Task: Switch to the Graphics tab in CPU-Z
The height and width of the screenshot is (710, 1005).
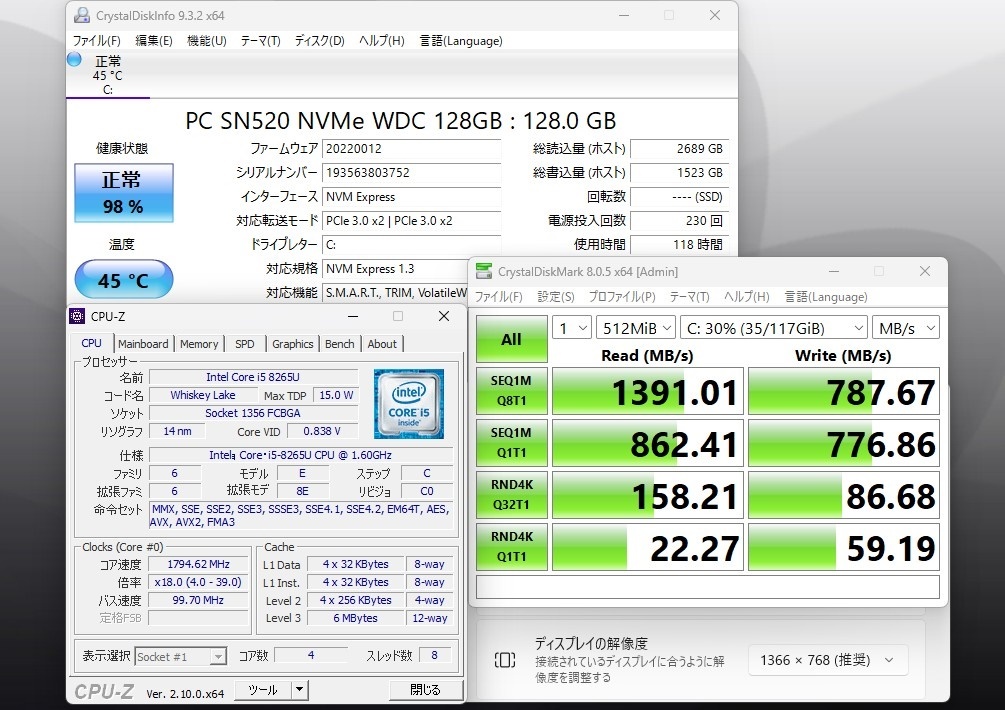Action: [x=292, y=344]
